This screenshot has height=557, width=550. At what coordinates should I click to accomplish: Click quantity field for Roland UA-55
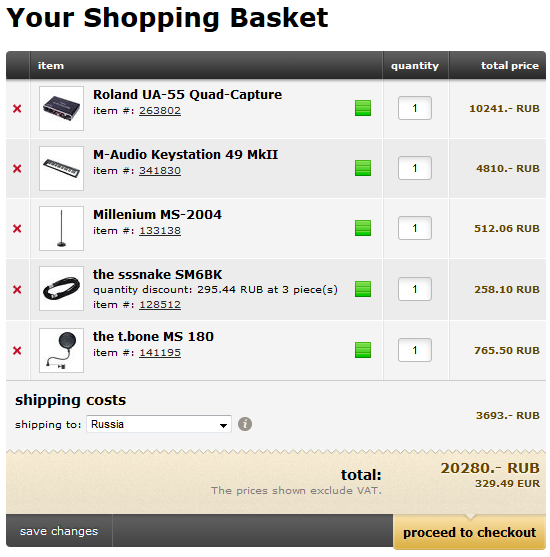[x=415, y=108]
